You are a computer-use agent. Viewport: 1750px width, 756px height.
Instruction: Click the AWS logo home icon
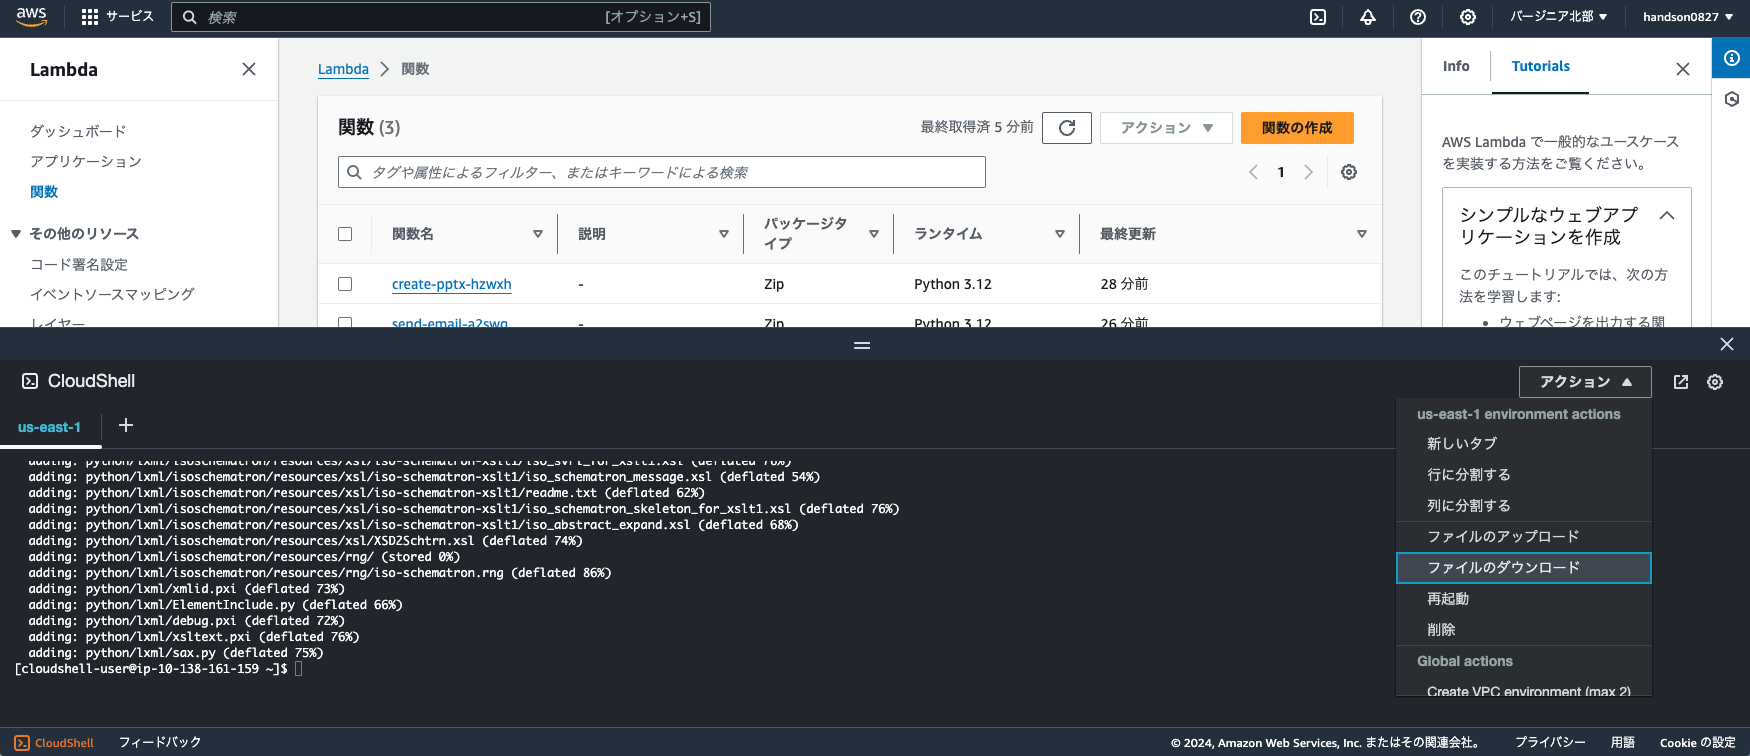pos(32,16)
